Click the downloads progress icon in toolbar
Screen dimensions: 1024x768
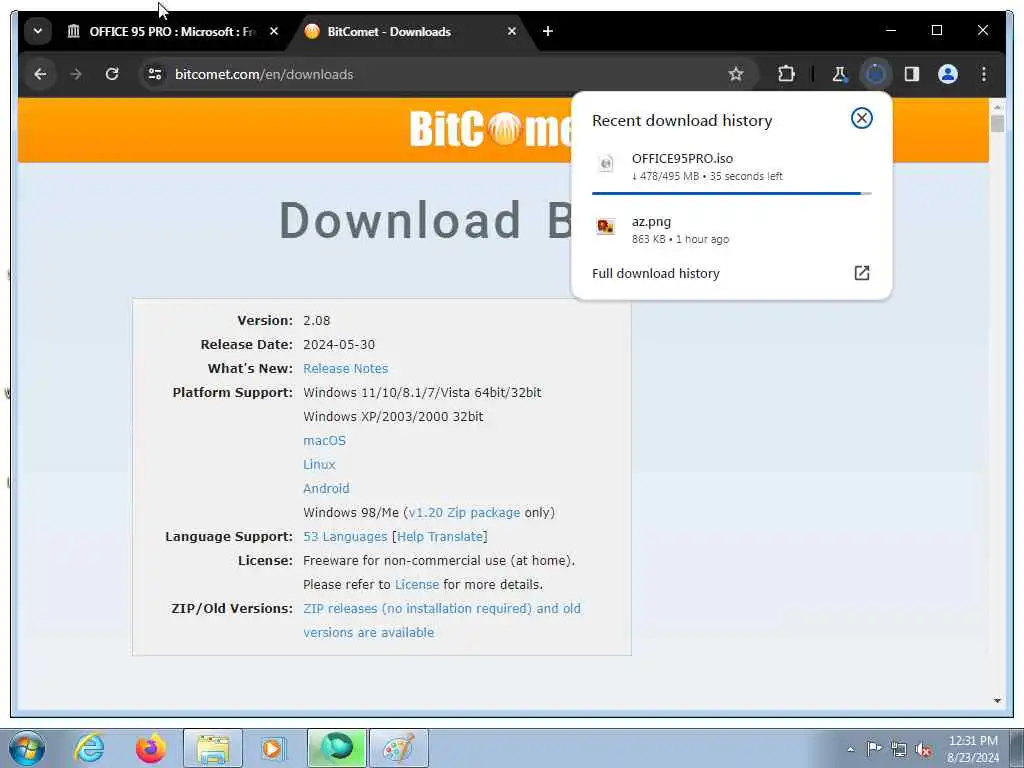pos(875,74)
